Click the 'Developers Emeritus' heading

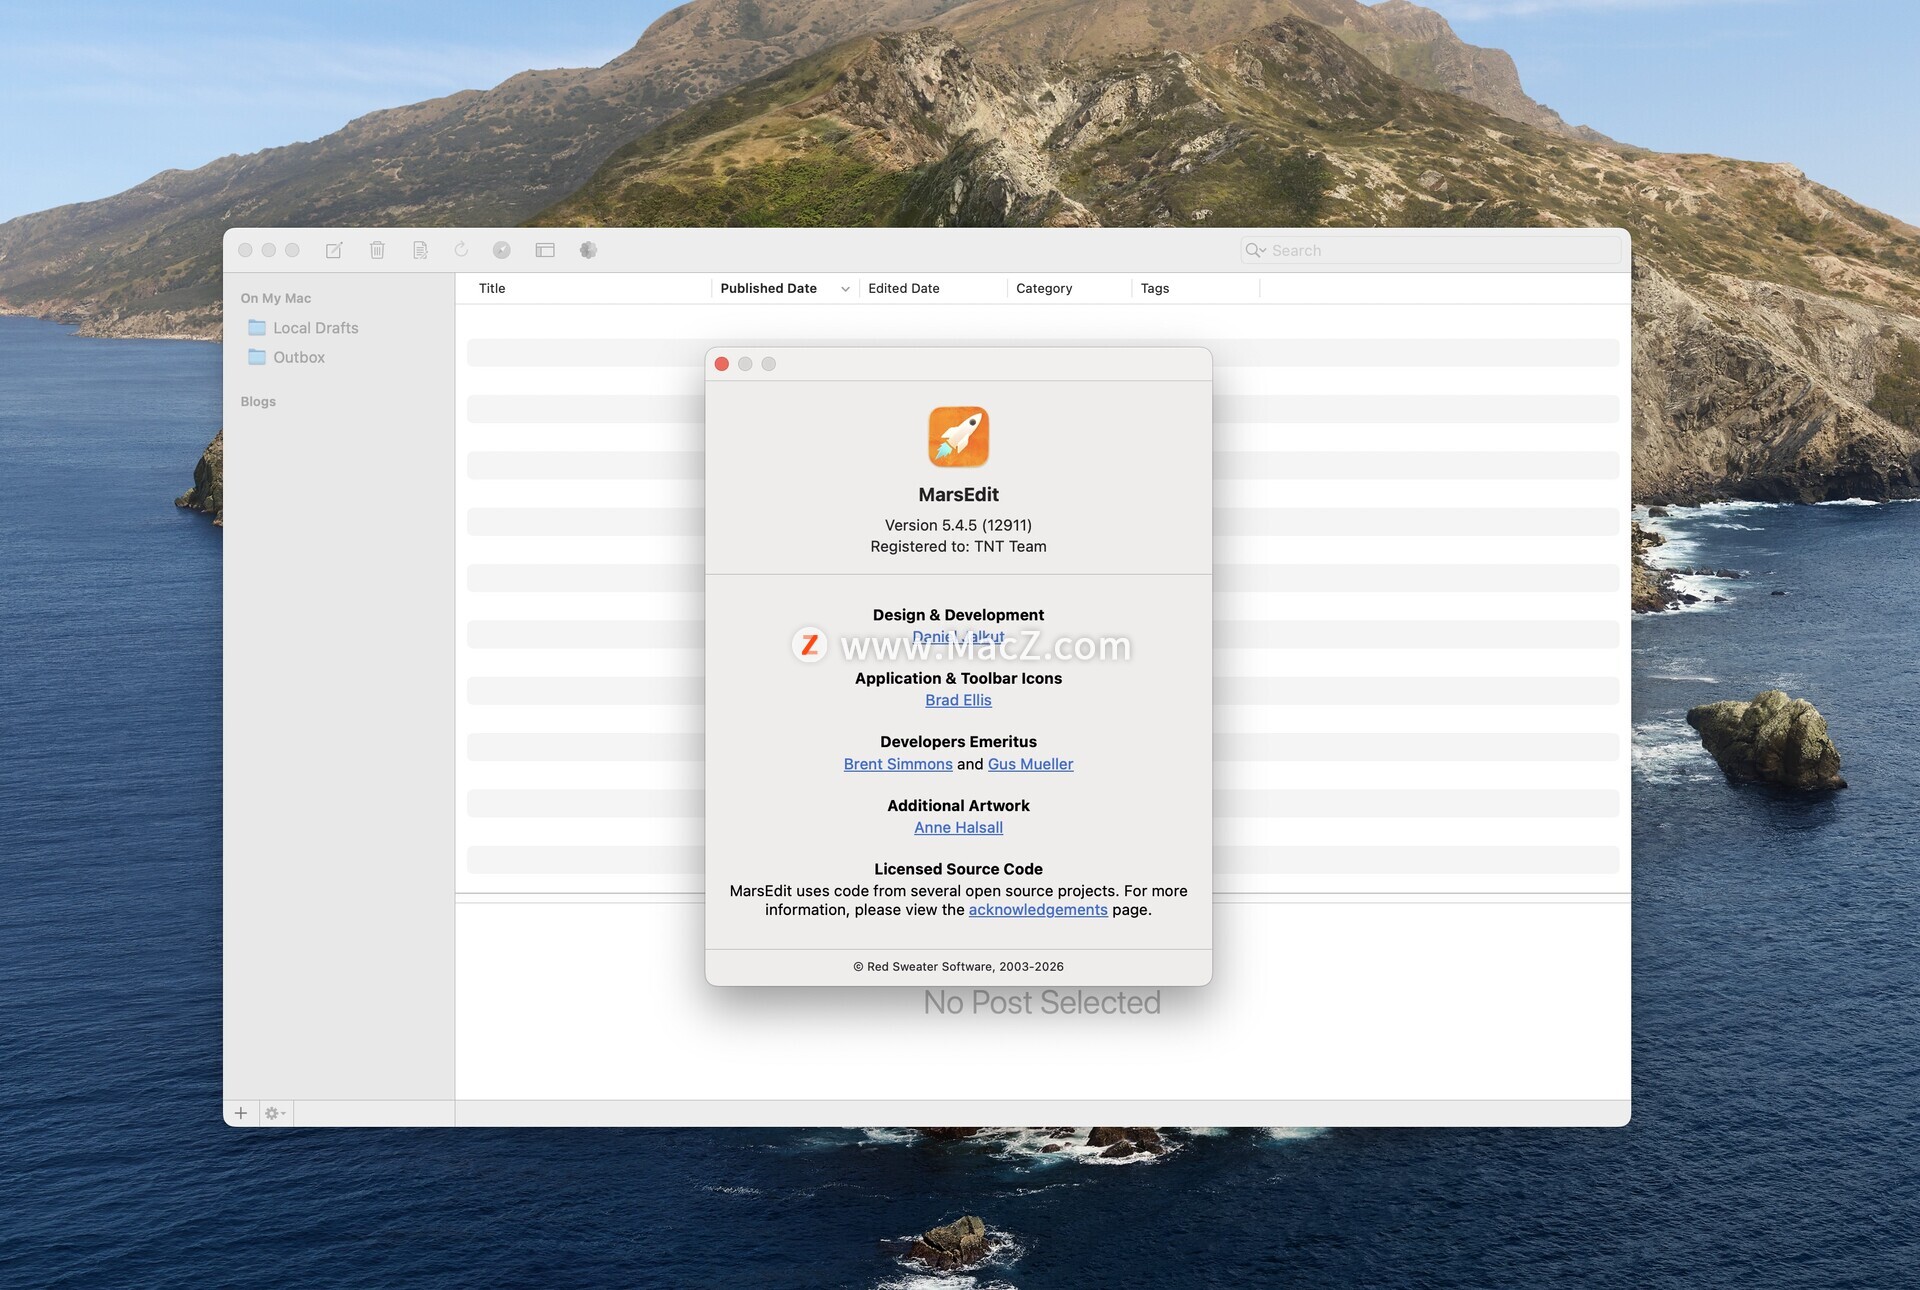click(x=958, y=742)
